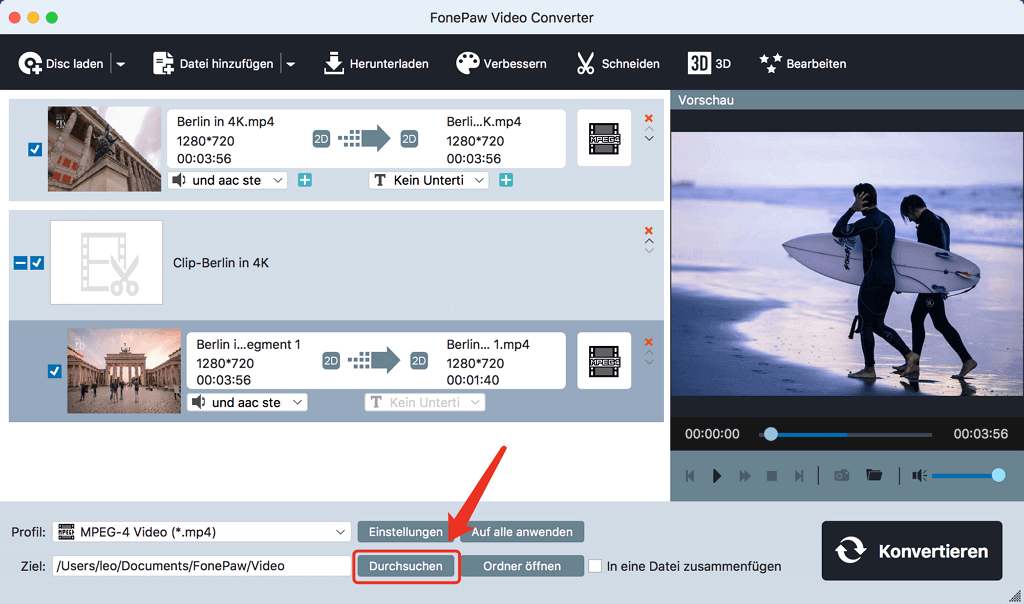1024x604 pixels.
Task: Select the Berlin in 4K.mp4 thumbnail
Action: 104,149
